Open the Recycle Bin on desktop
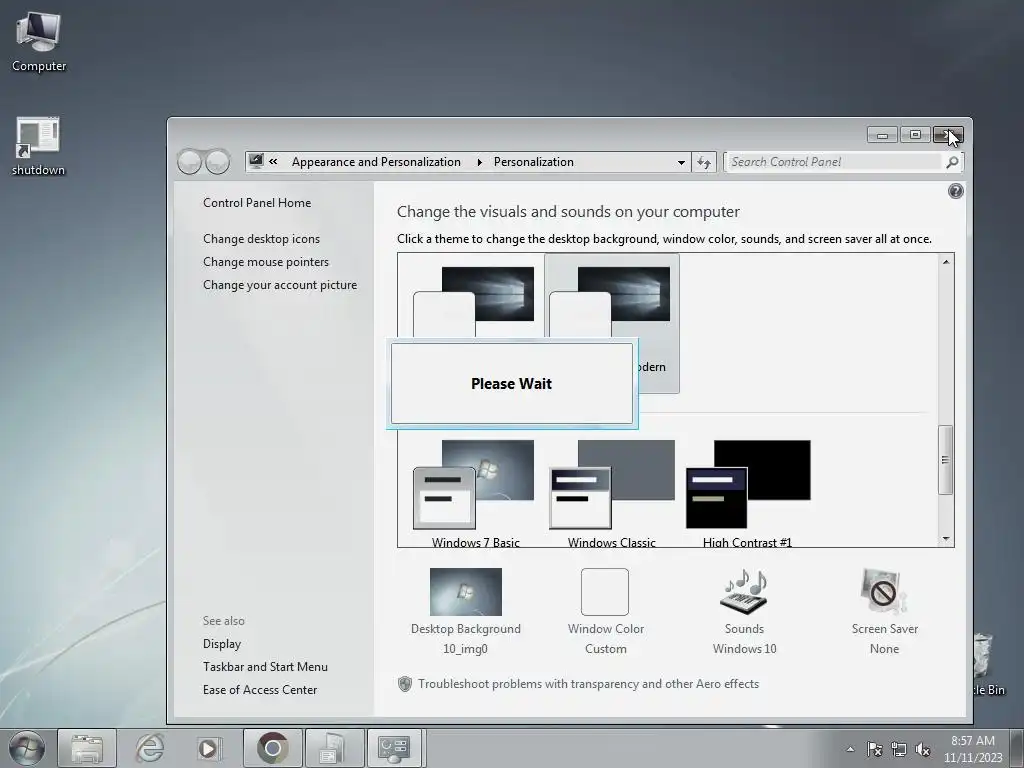This screenshot has height=768, width=1024. [x=986, y=663]
